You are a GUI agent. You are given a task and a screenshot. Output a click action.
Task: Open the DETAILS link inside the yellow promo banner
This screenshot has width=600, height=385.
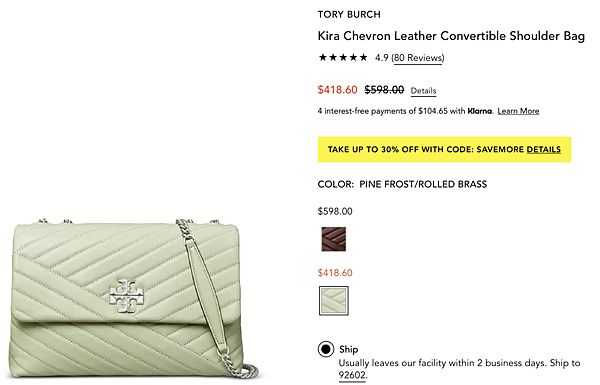(x=543, y=149)
